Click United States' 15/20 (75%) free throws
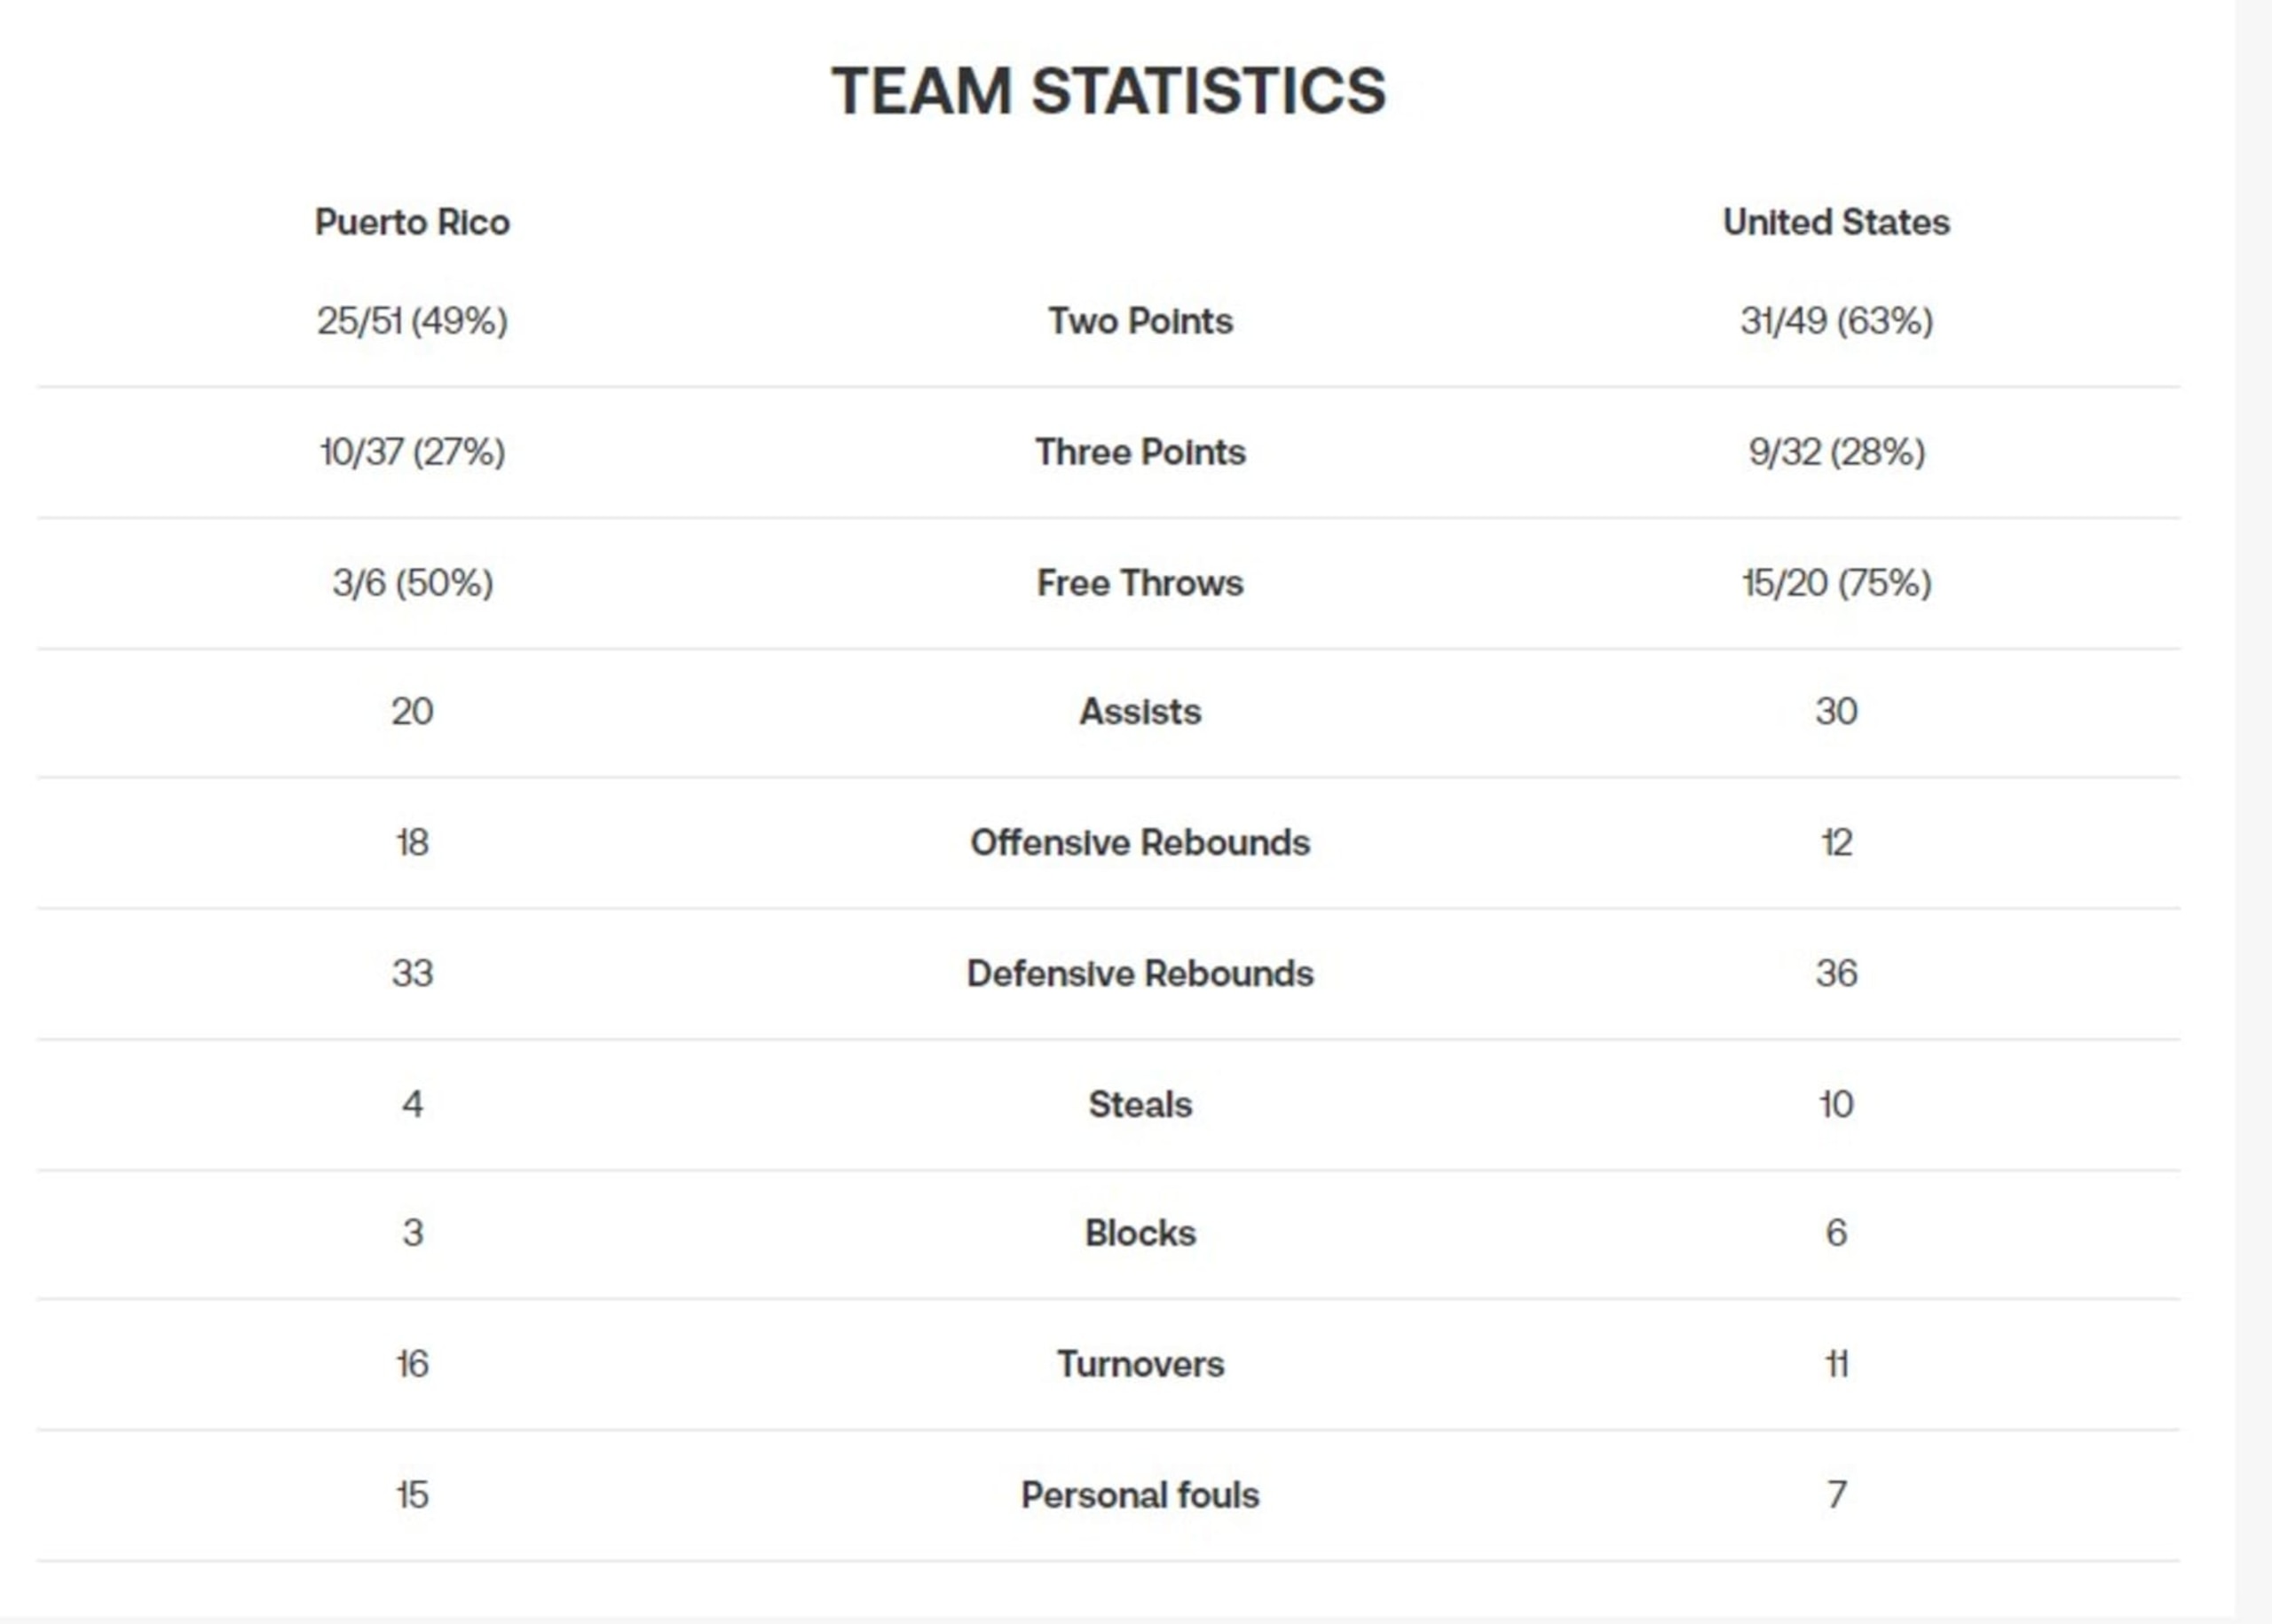The width and height of the screenshot is (2272, 1624). 1836,583
